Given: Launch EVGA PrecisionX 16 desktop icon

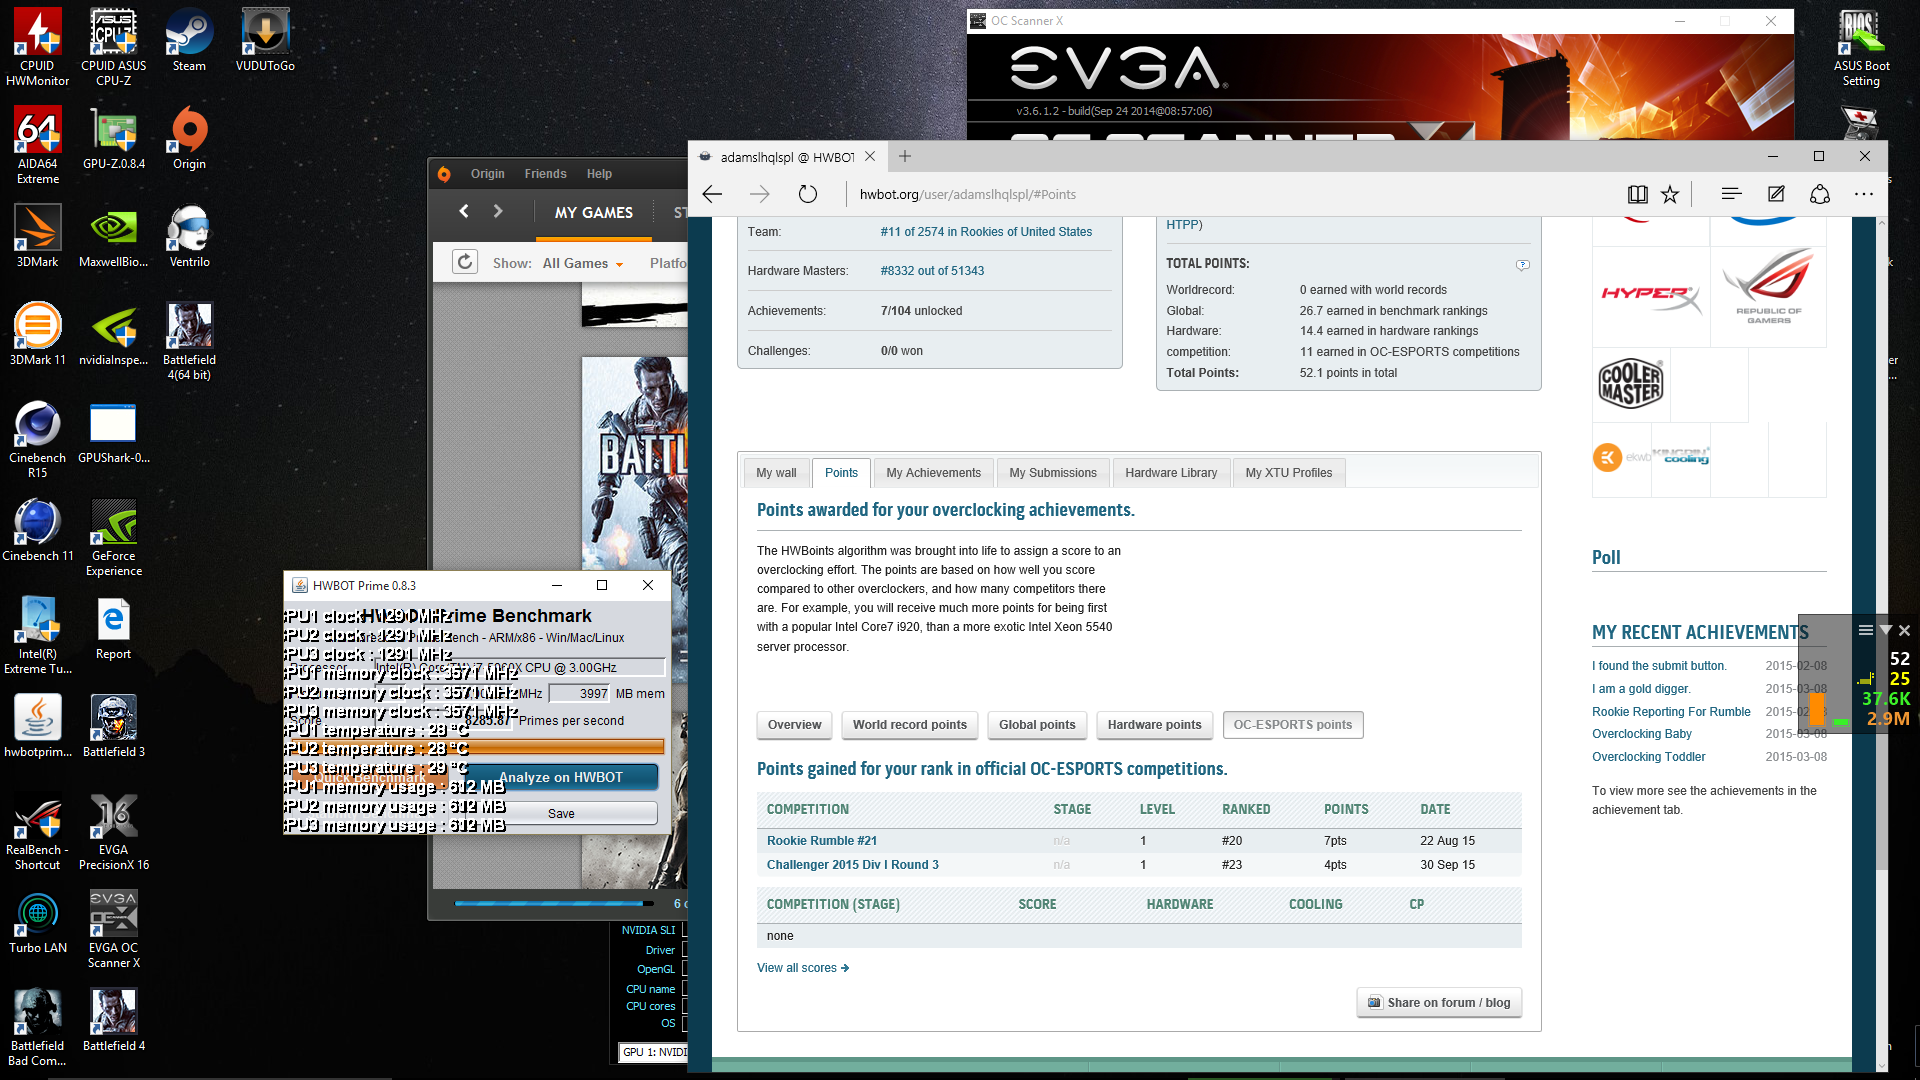Looking at the screenshot, I should (x=114, y=831).
